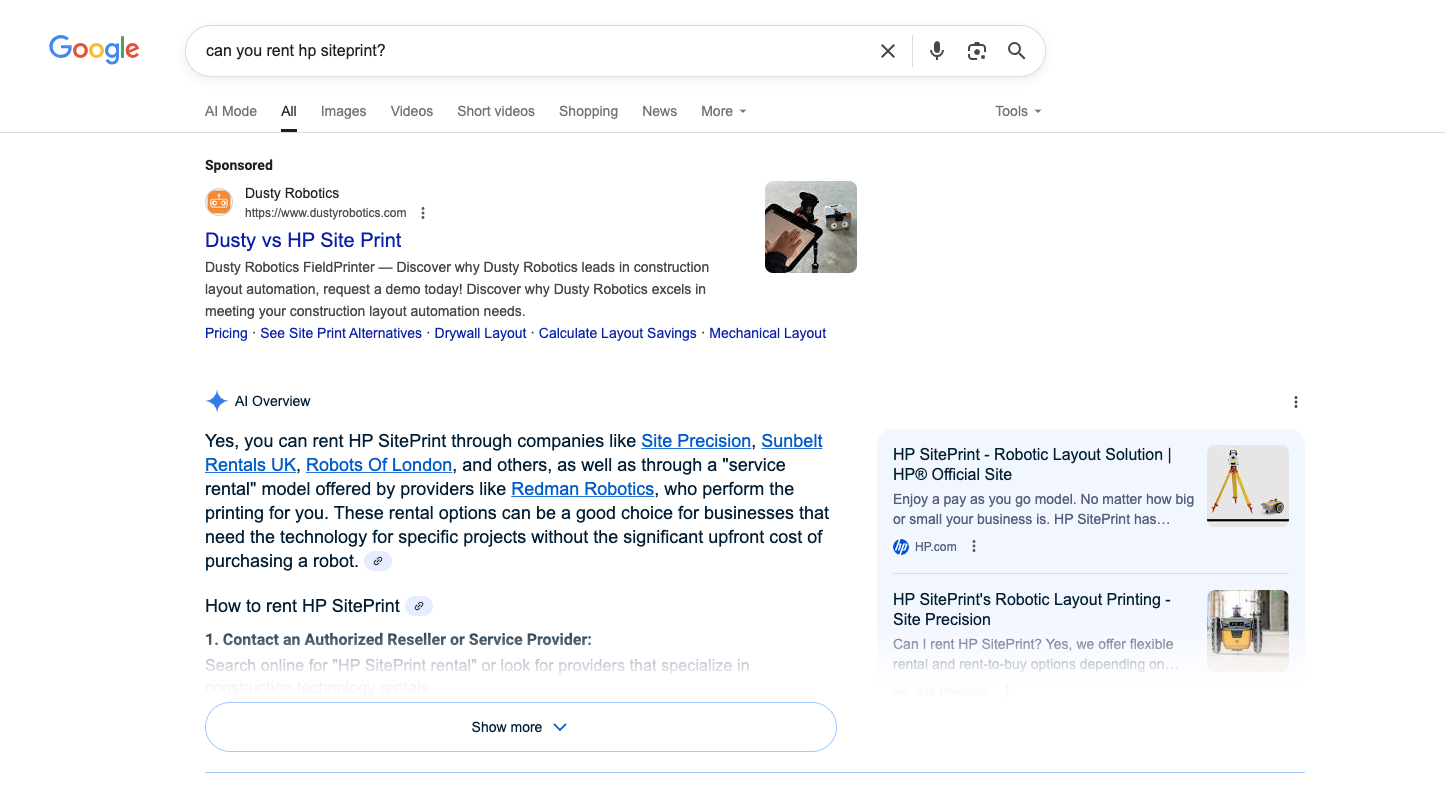
Task: Open the News tab
Action: pos(659,111)
